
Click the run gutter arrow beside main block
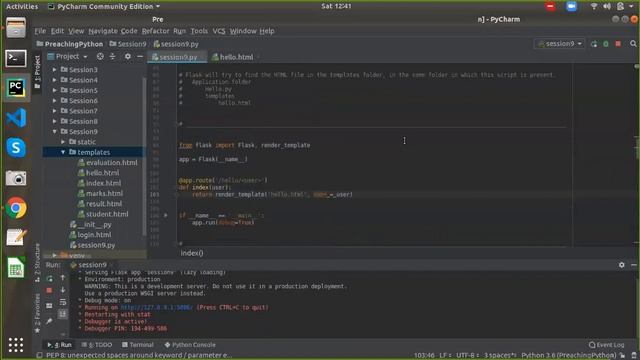[166, 215]
